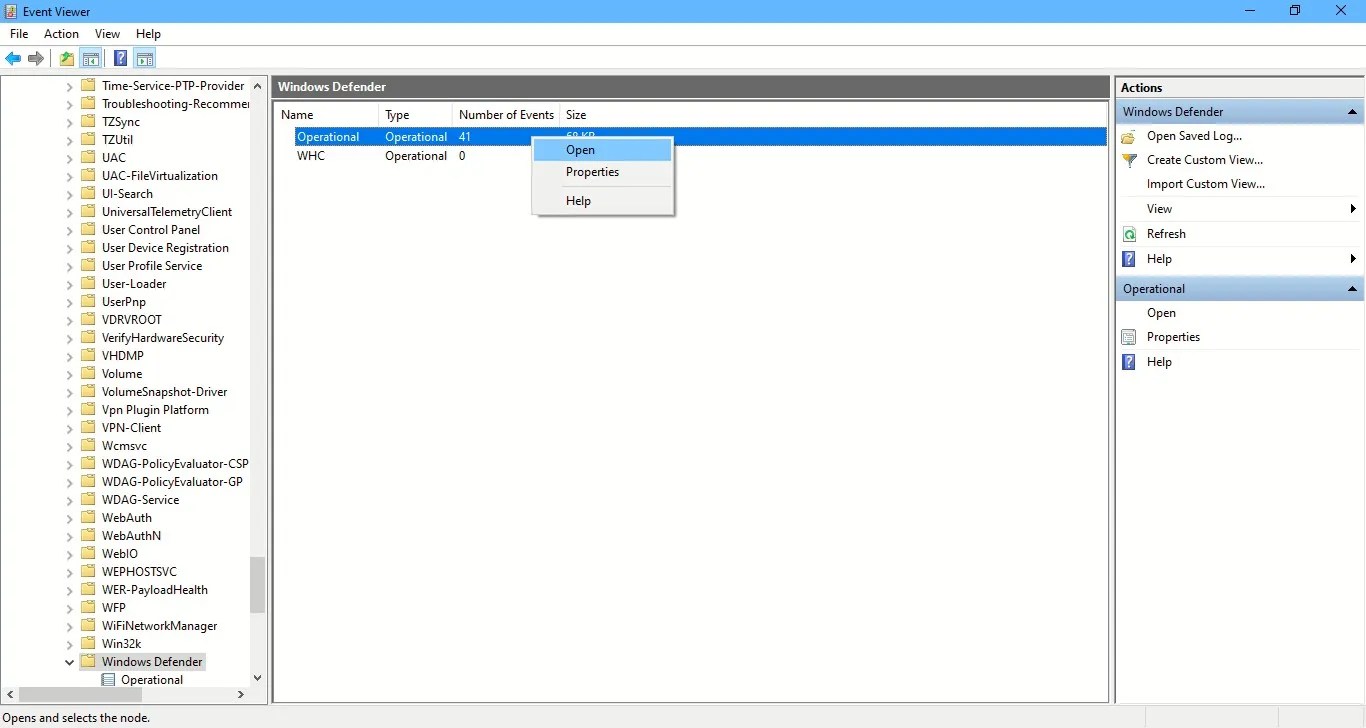Open the Action menu

pos(61,33)
